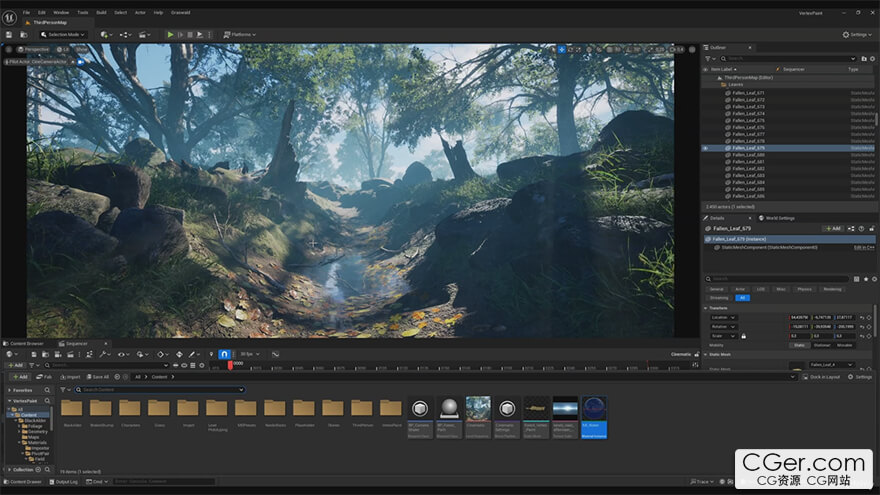Click the snapping magnet icon in Sequencer

point(224,354)
